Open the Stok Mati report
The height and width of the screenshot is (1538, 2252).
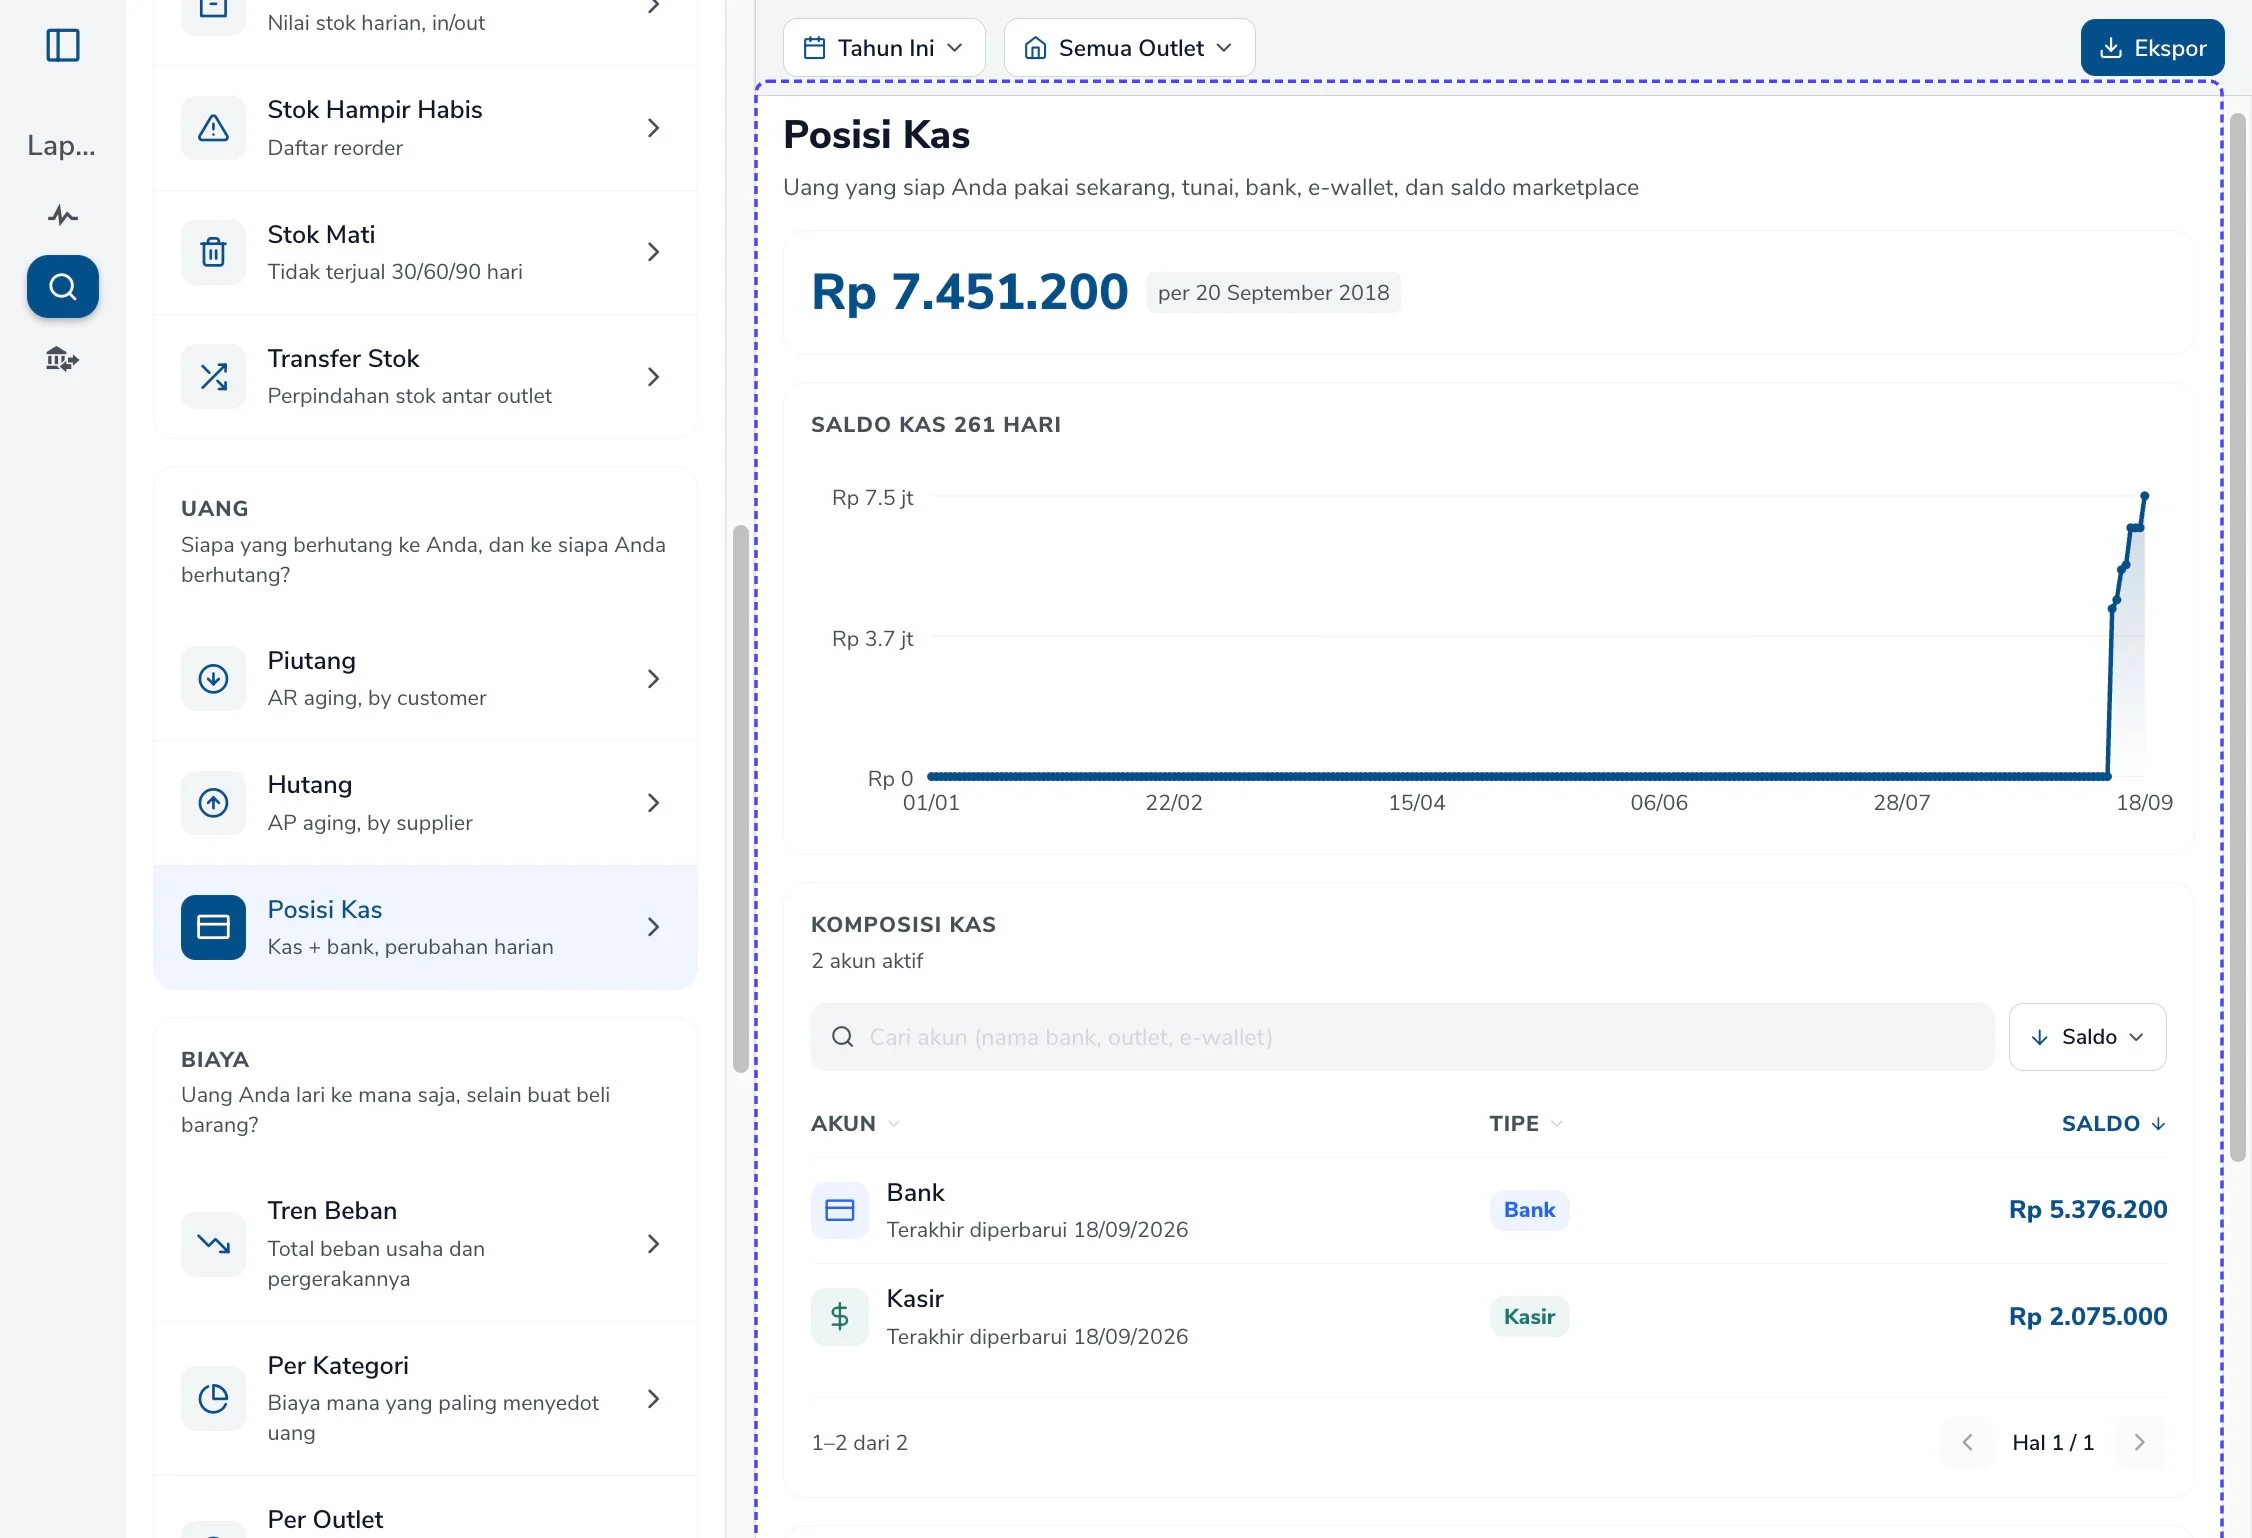[x=425, y=252]
